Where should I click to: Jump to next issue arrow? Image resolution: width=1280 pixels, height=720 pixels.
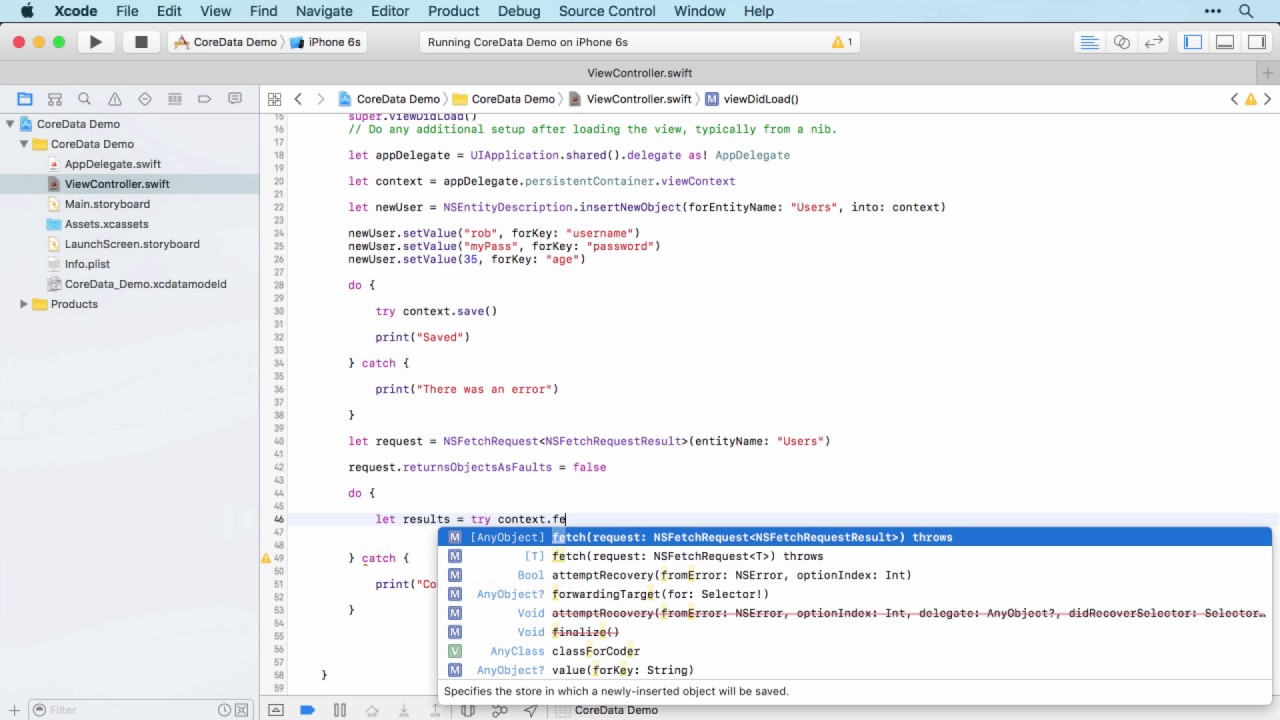[1267, 99]
